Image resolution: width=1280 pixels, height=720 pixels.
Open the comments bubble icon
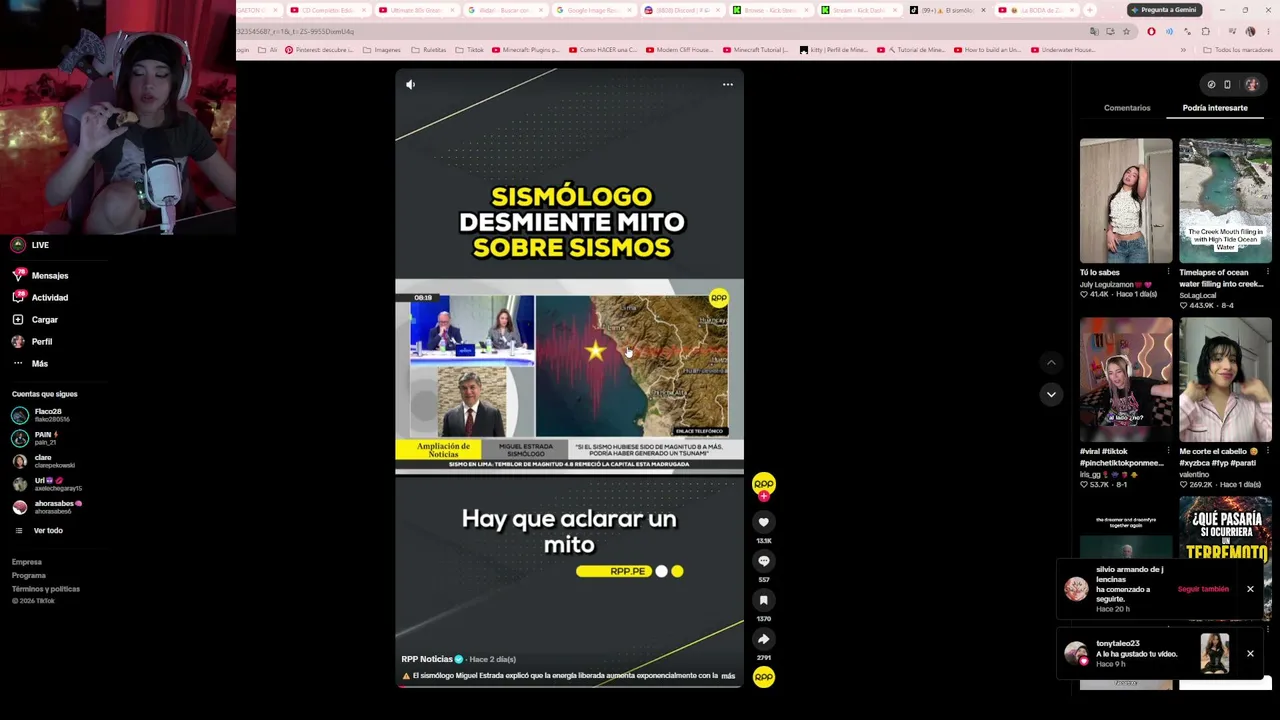[x=763, y=561]
